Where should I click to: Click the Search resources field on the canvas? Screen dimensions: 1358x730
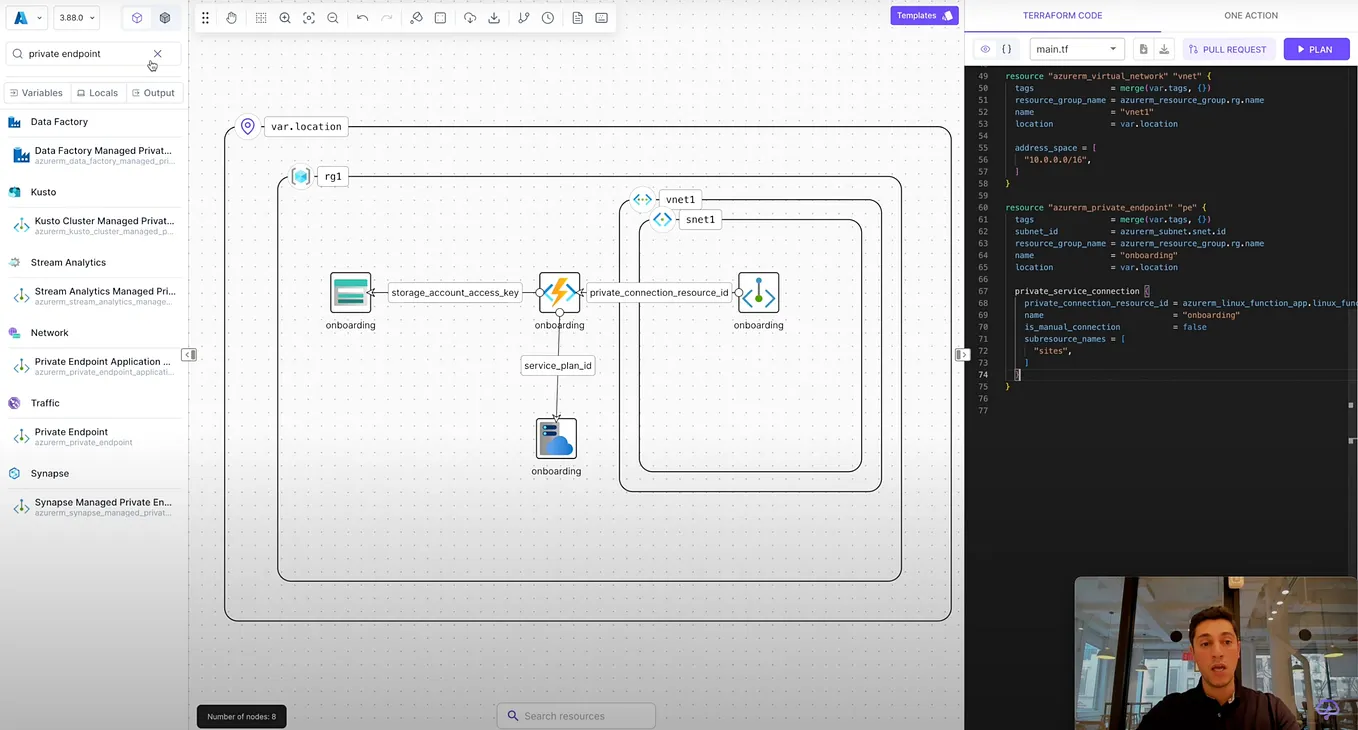(576, 715)
